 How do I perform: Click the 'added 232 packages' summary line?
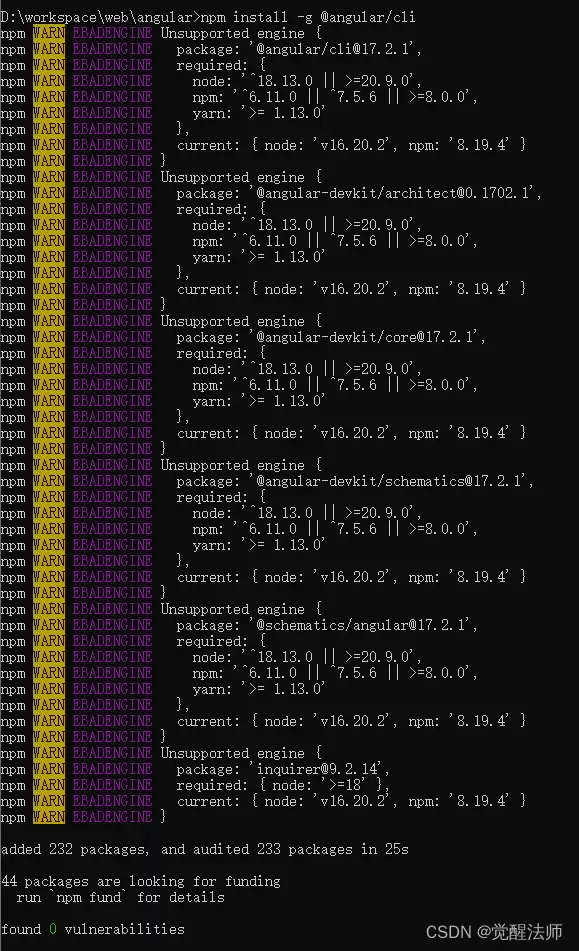(204, 849)
